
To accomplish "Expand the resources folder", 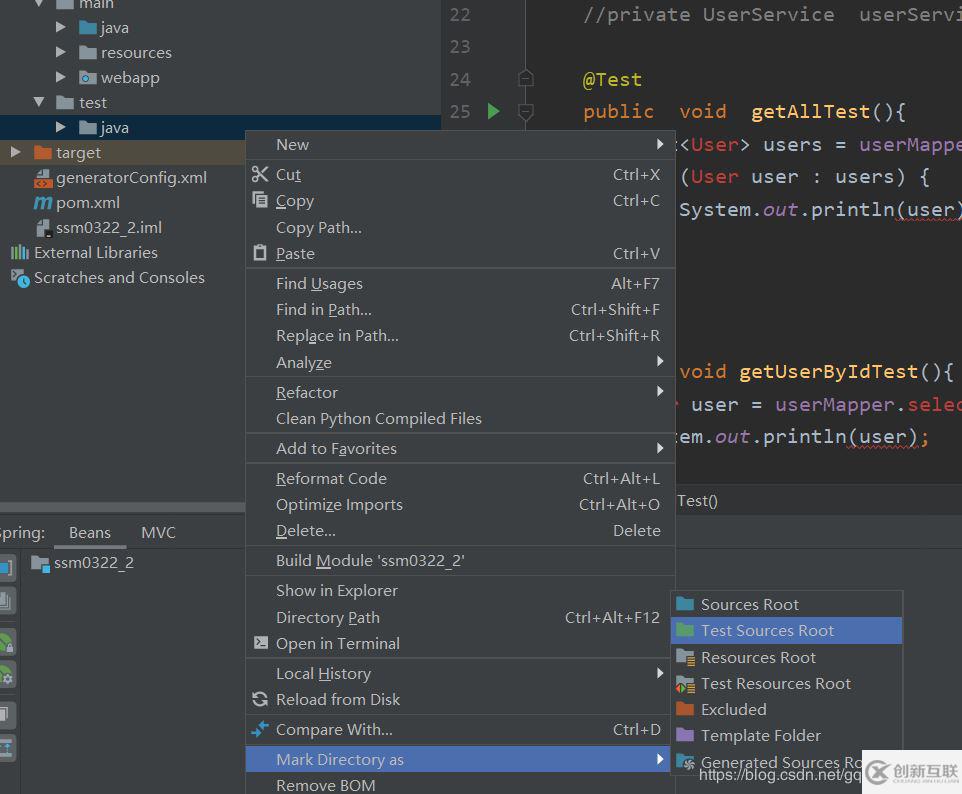I will (x=61, y=52).
